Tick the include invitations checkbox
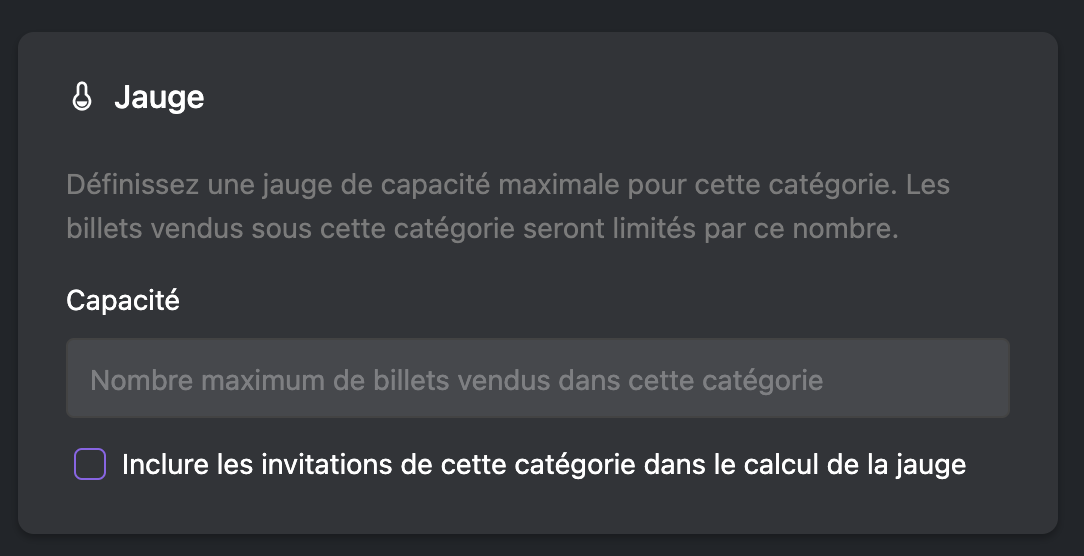This screenshot has height=556, width=1084. click(x=90, y=464)
